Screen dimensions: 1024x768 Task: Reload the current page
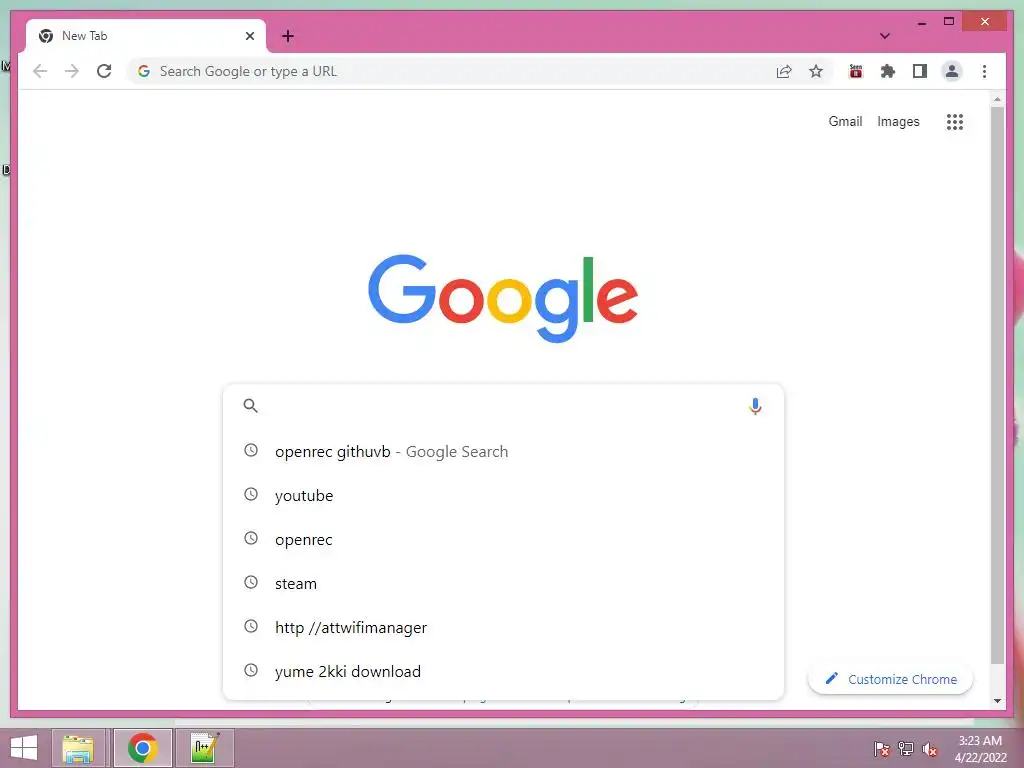pos(104,71)
